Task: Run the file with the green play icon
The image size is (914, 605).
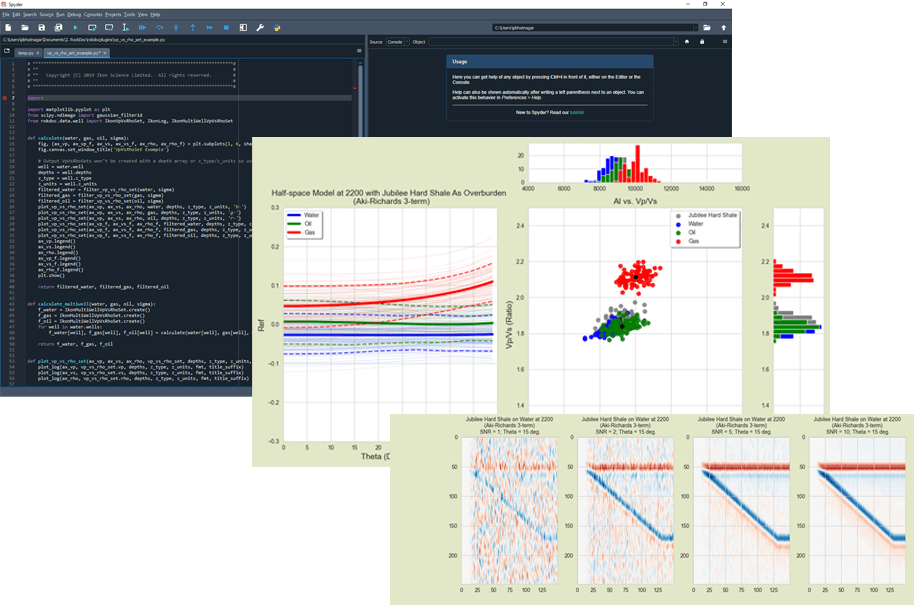Action: tap(75, 27)
